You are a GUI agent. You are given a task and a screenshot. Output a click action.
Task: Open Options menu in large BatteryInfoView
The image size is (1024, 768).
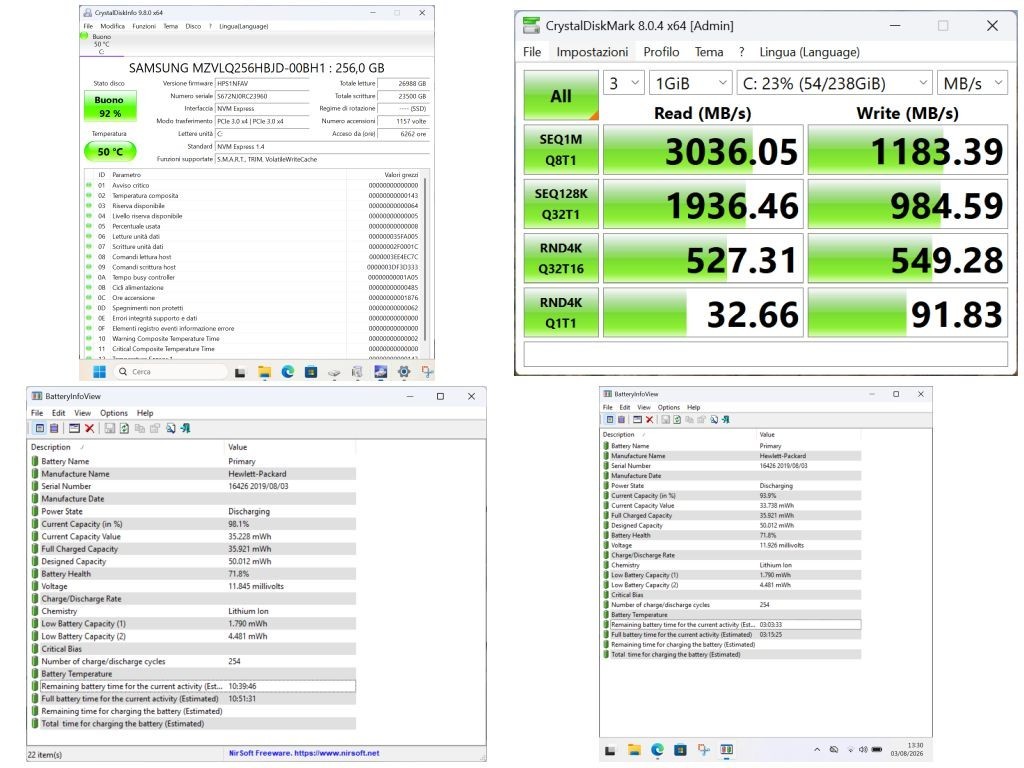[114, 413]
